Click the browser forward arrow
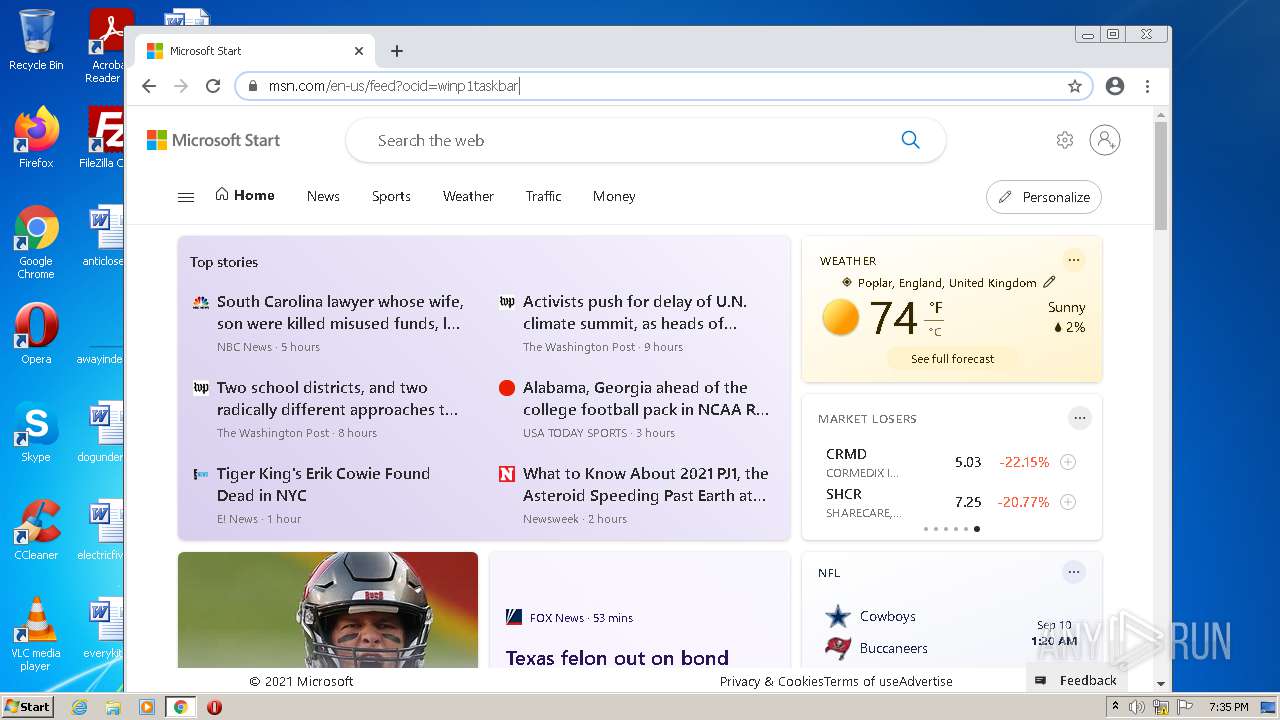Image resolution: width=1280 pixels, height=720 pixels. coord(181,86)
